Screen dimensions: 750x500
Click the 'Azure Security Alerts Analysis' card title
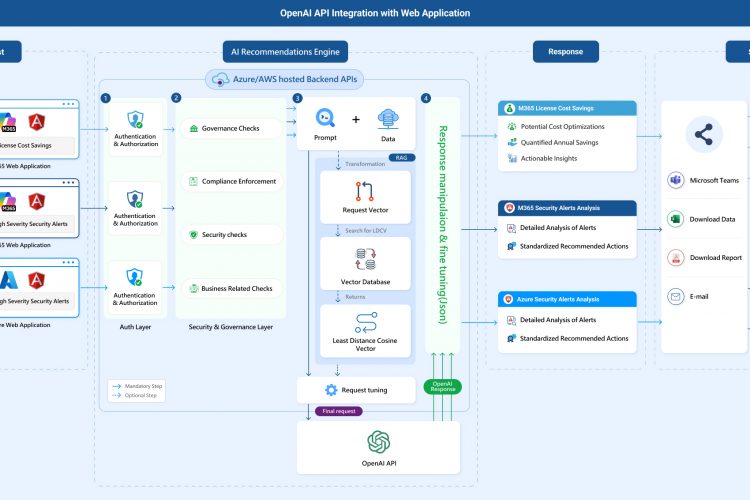tap(558, 299)
